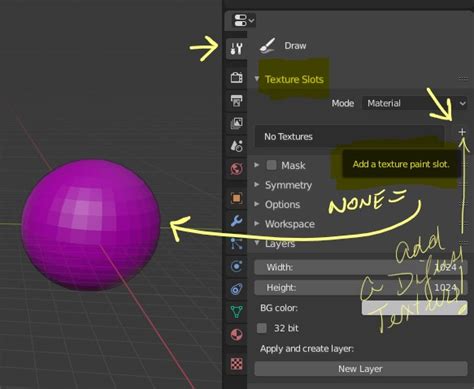This screenshot has height=389, width=474.
Task: Expand the Workspace panel
Action: 257,224
